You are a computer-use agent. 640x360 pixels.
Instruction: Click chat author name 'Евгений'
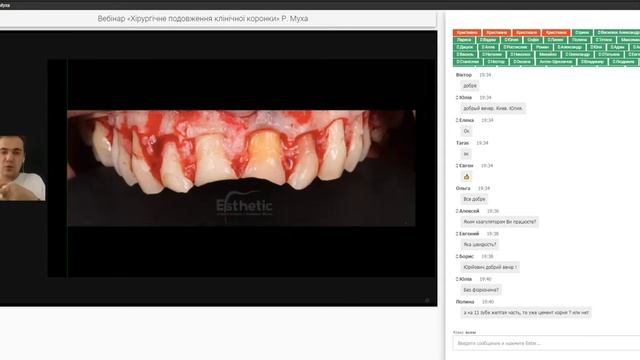(x=469, y=233)
